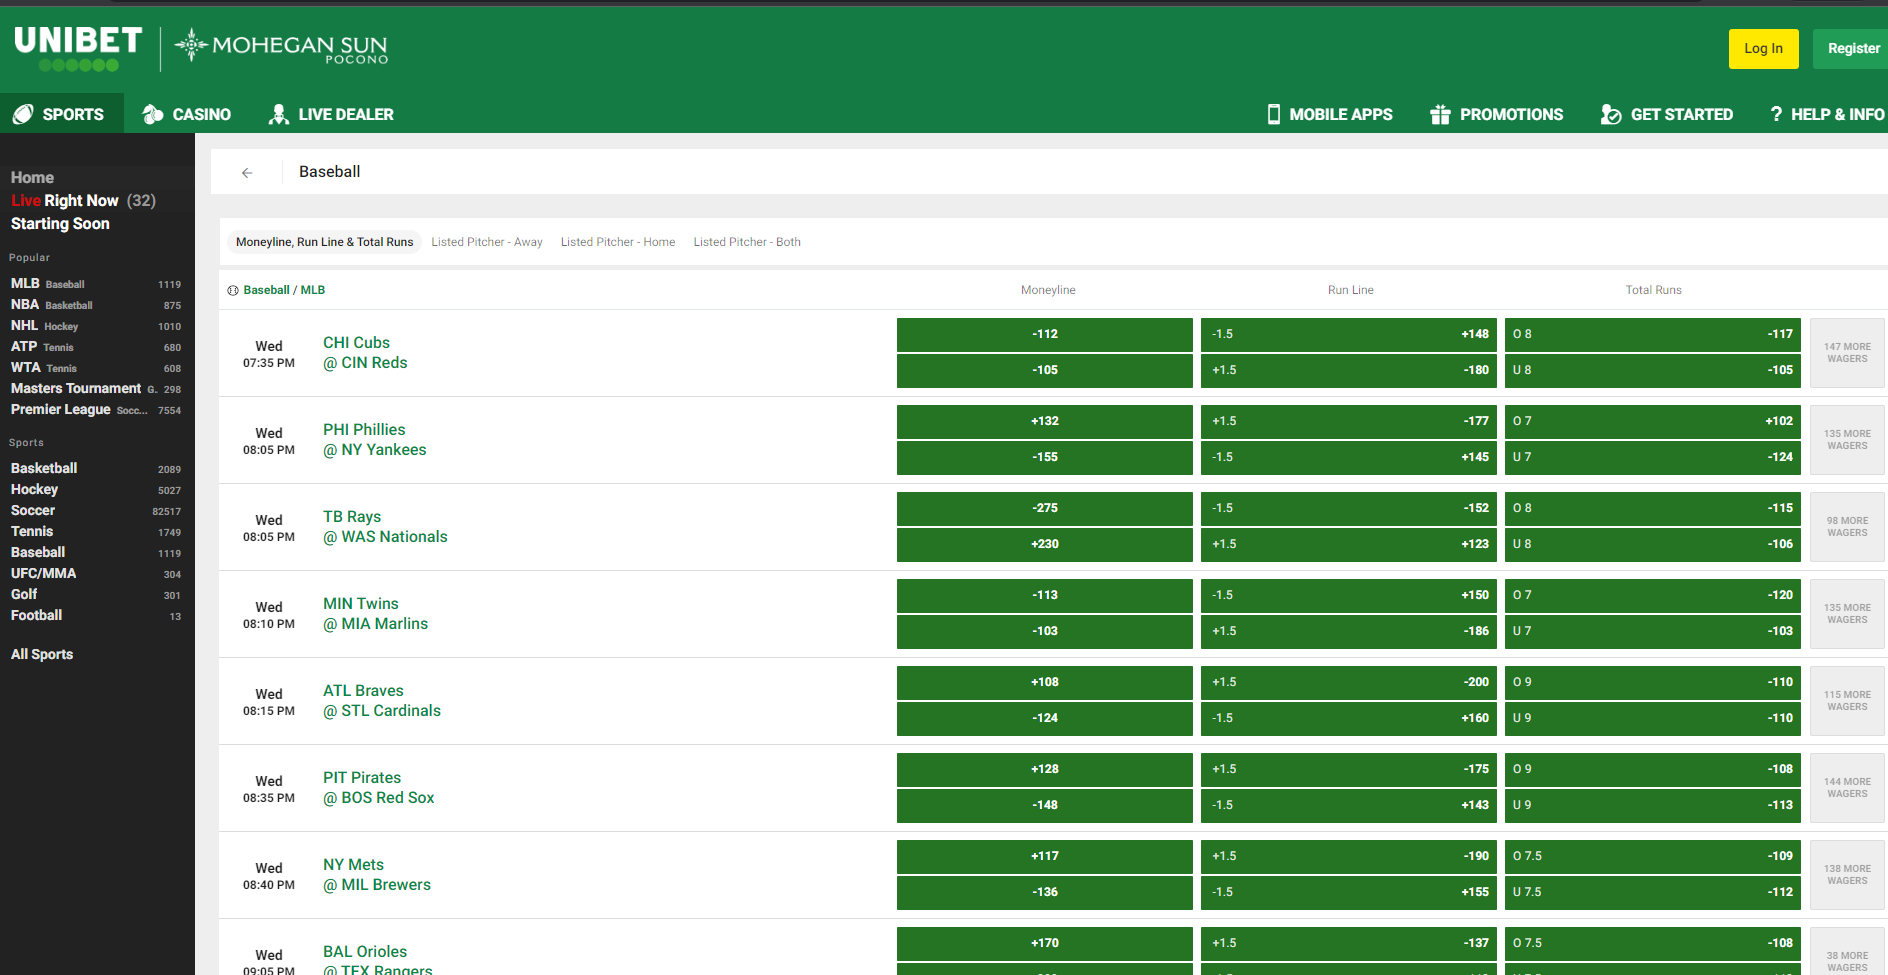Open Masters Tournament in Popular list
The width and height of the screenshot is (1888, 975).
pos(96,389)
